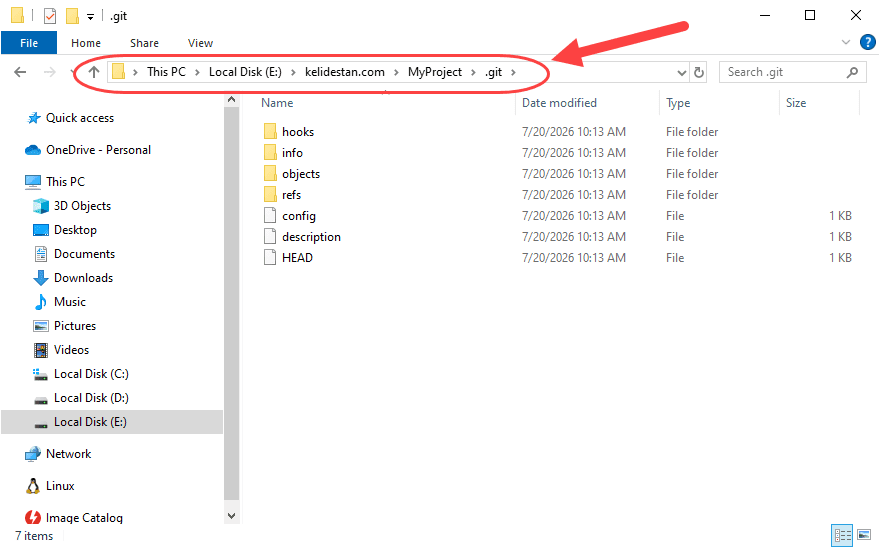Open Linux in the navigation pane
This screenshot has height=548, width=880.
point(60,486)
